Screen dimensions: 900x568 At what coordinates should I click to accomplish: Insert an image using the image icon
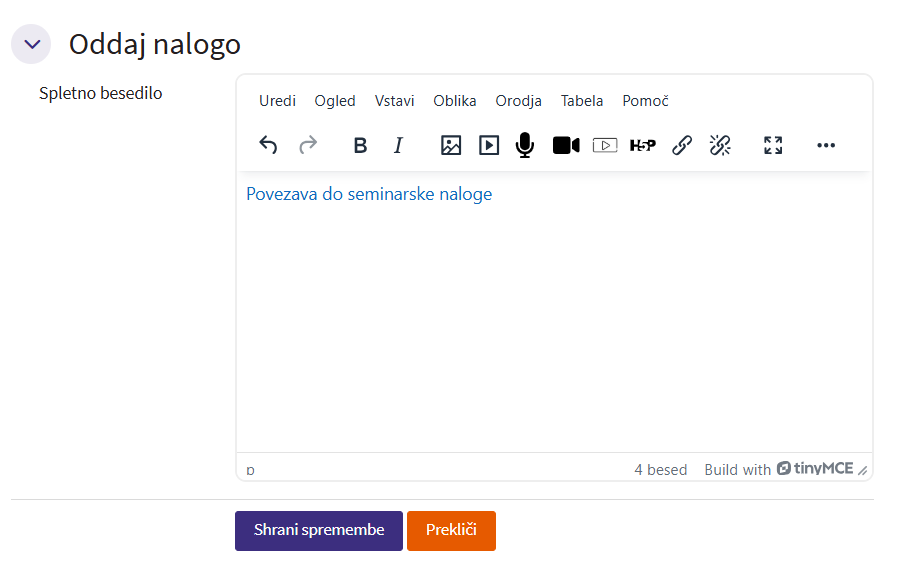451,145
